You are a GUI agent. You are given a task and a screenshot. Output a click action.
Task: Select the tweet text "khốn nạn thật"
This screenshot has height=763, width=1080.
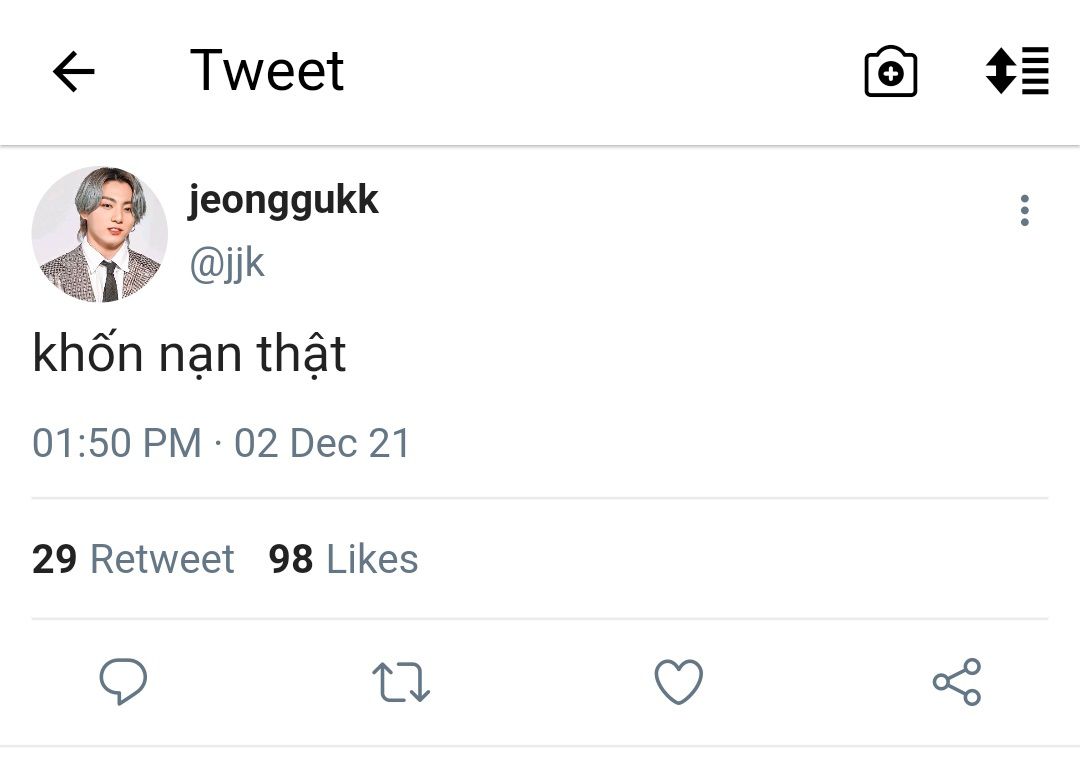(189, 355)
